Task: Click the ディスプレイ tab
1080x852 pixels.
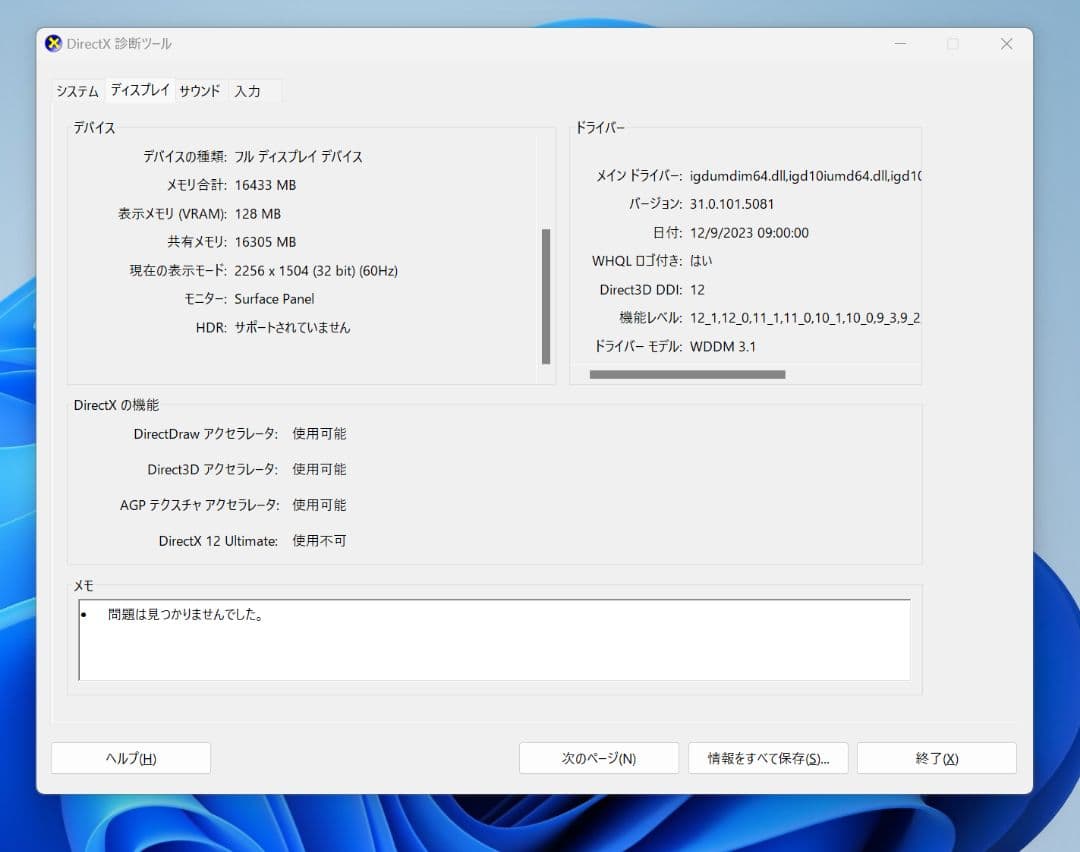Action: point(139,89)
